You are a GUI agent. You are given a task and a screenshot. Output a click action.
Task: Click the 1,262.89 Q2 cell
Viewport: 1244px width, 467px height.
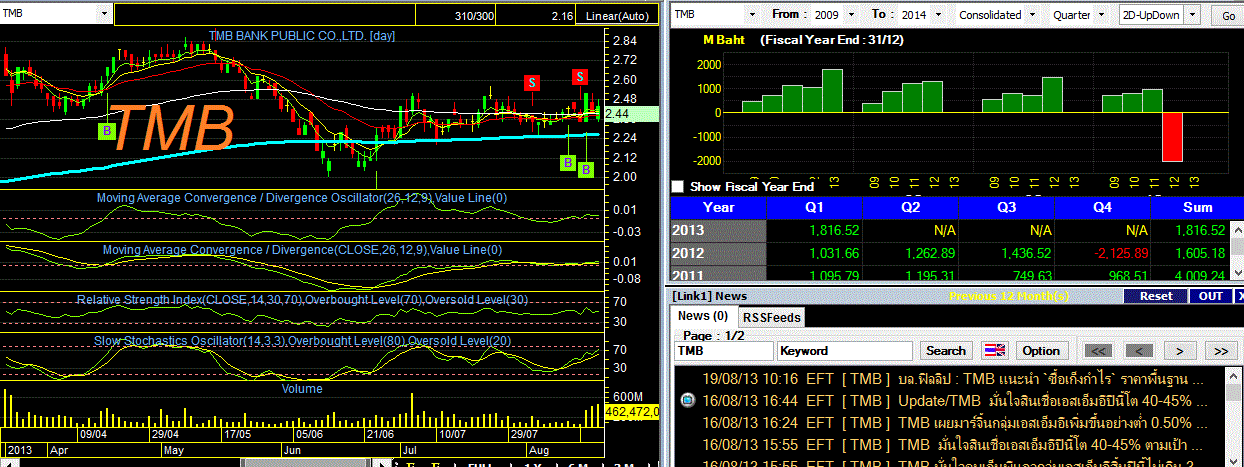tap(910, 252)
